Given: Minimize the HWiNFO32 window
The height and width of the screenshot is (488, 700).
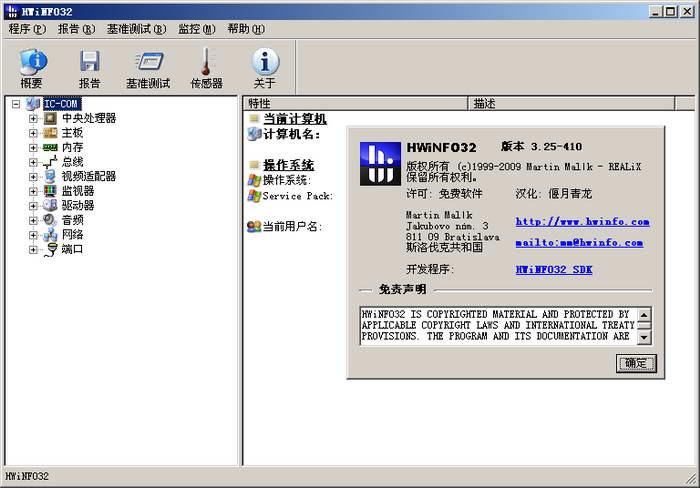Looking at the screenshot, I should click(x=655, y=12).
